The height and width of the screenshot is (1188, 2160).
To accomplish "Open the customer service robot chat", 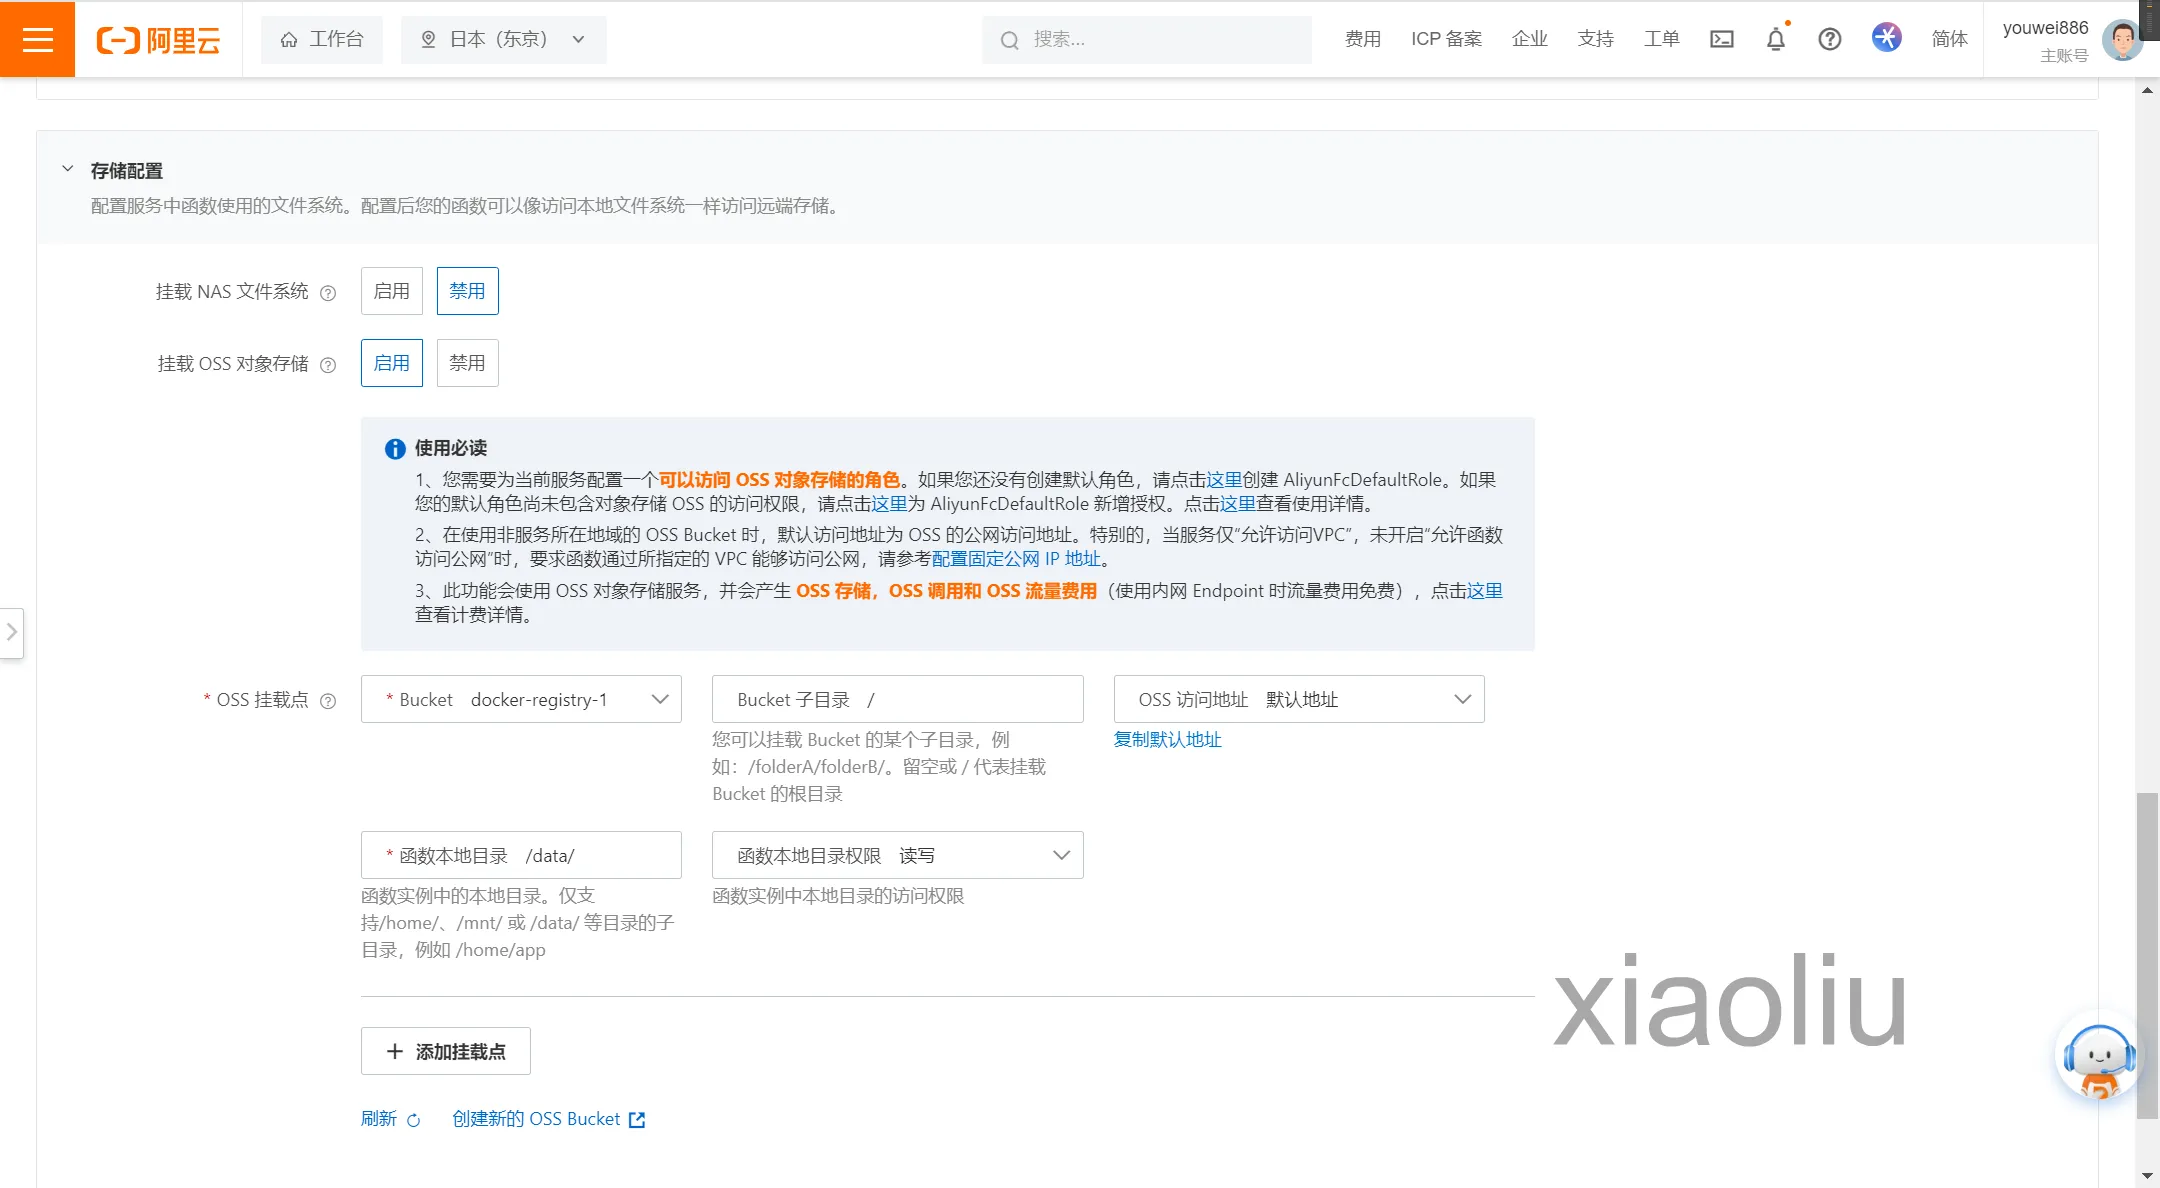I will [2098, 1060].
